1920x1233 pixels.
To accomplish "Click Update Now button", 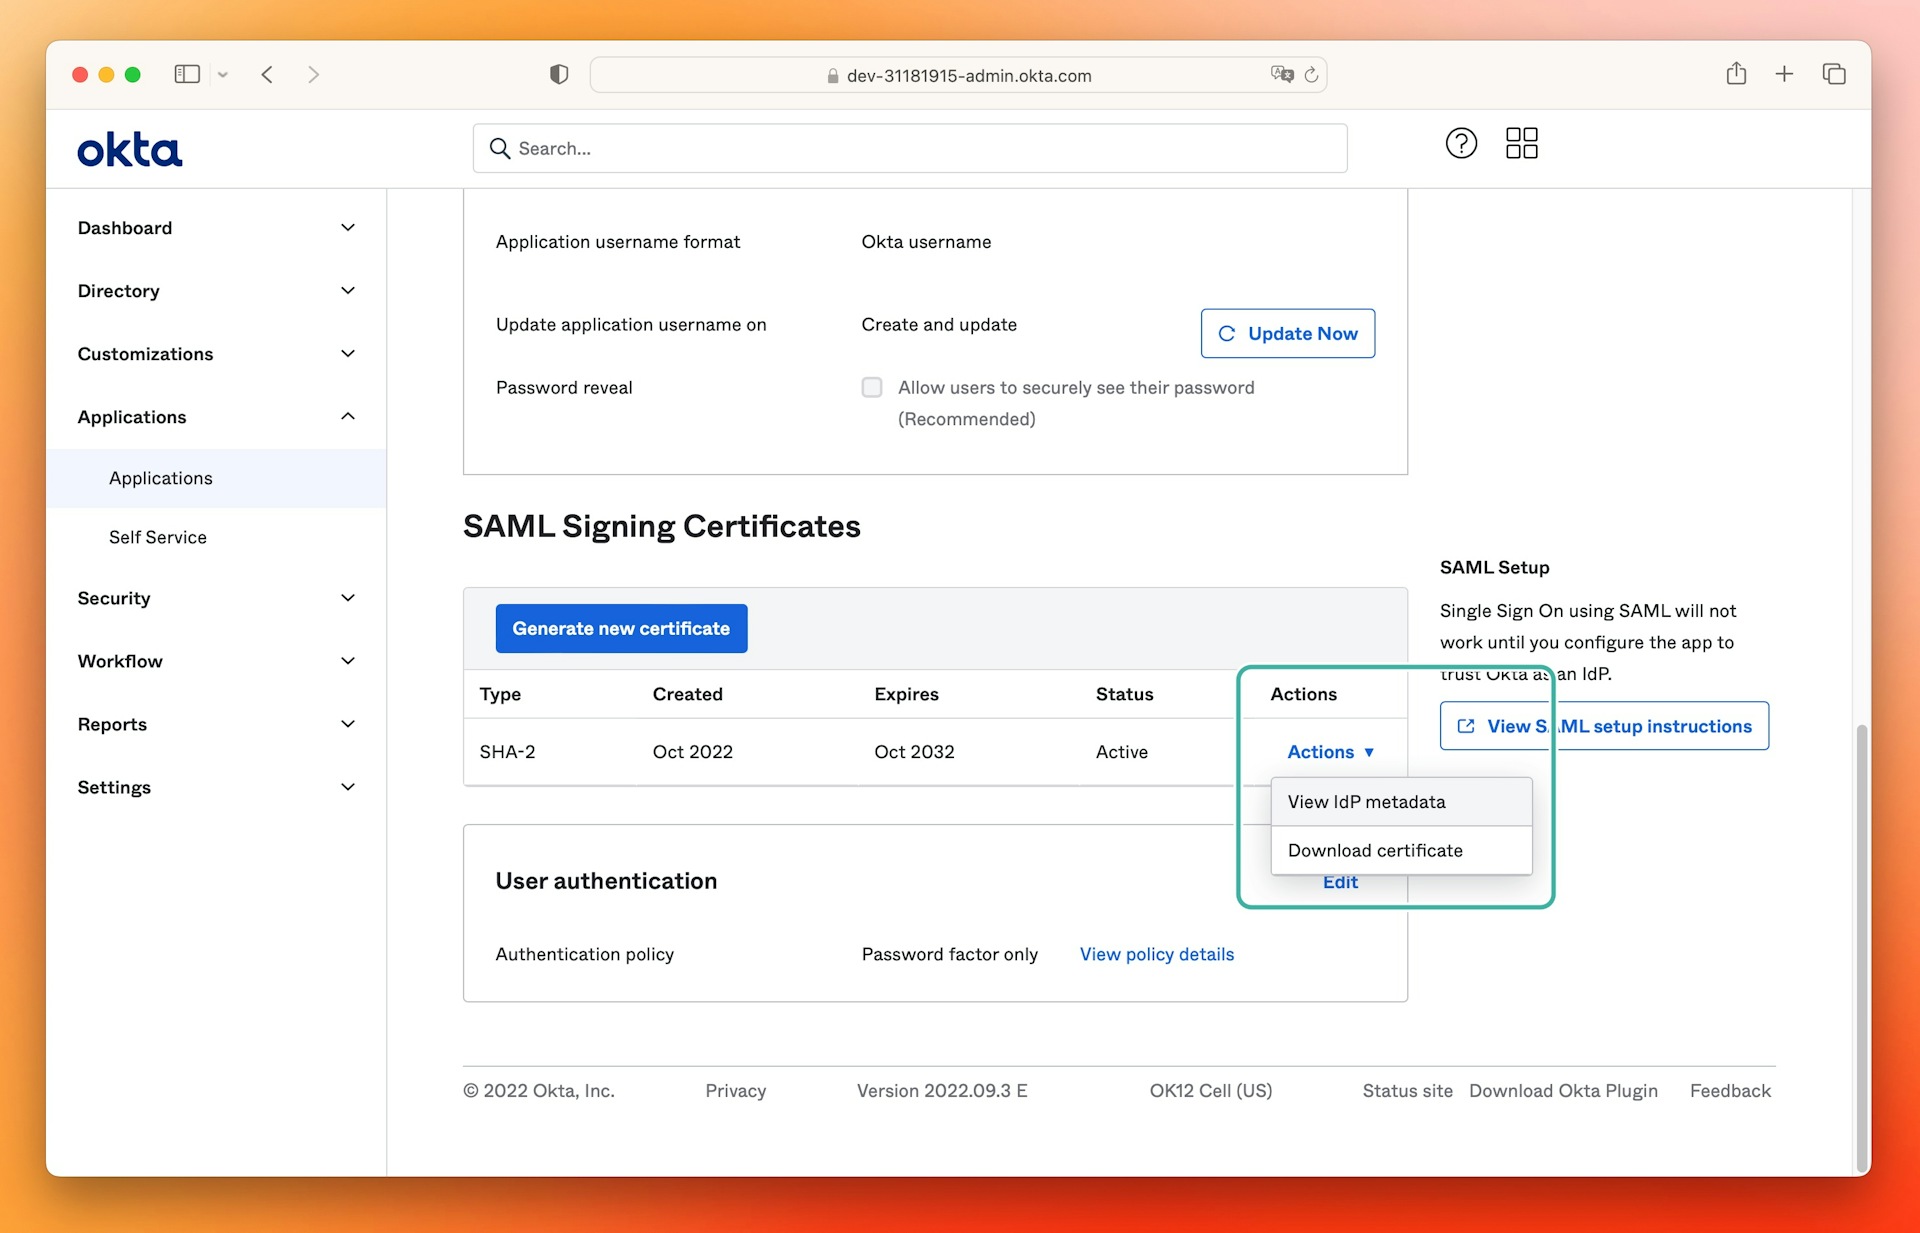I will pyautogui.click(x=1286, y=333).
